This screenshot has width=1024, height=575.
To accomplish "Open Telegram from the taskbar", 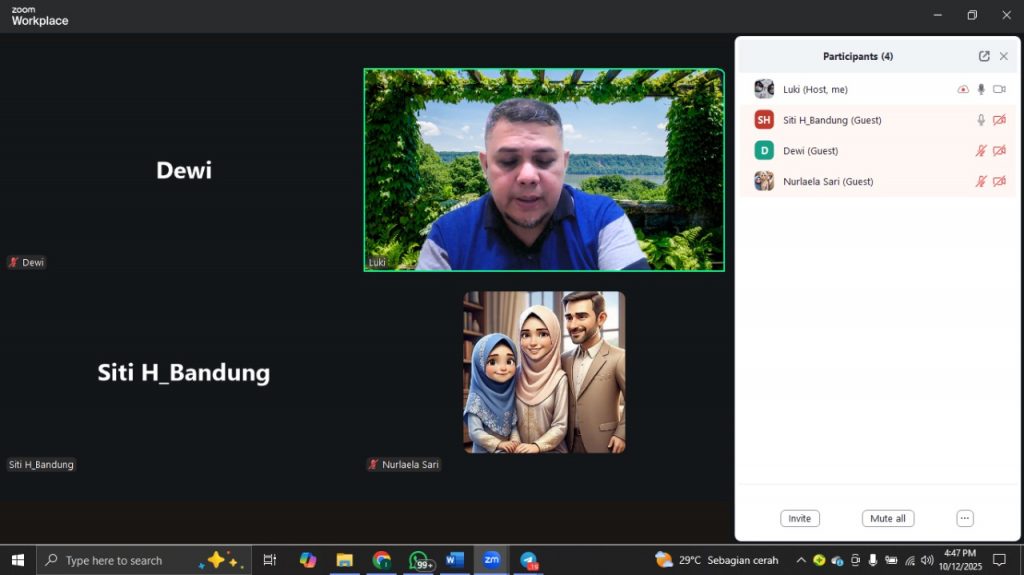I will (x=528, y=560).
